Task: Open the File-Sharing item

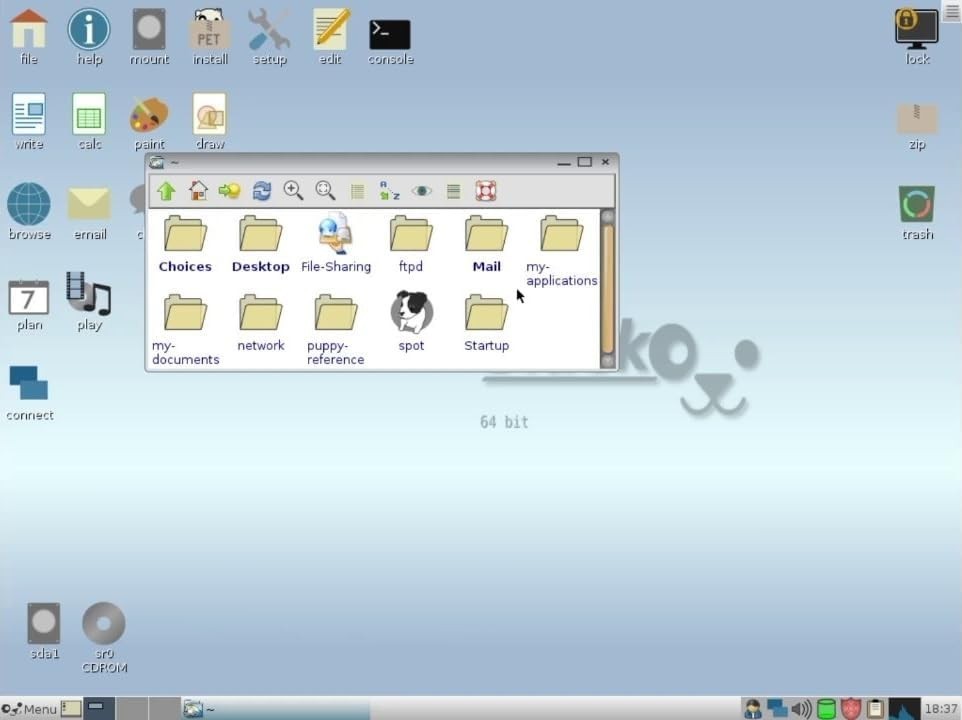Action: pos(336,243)
